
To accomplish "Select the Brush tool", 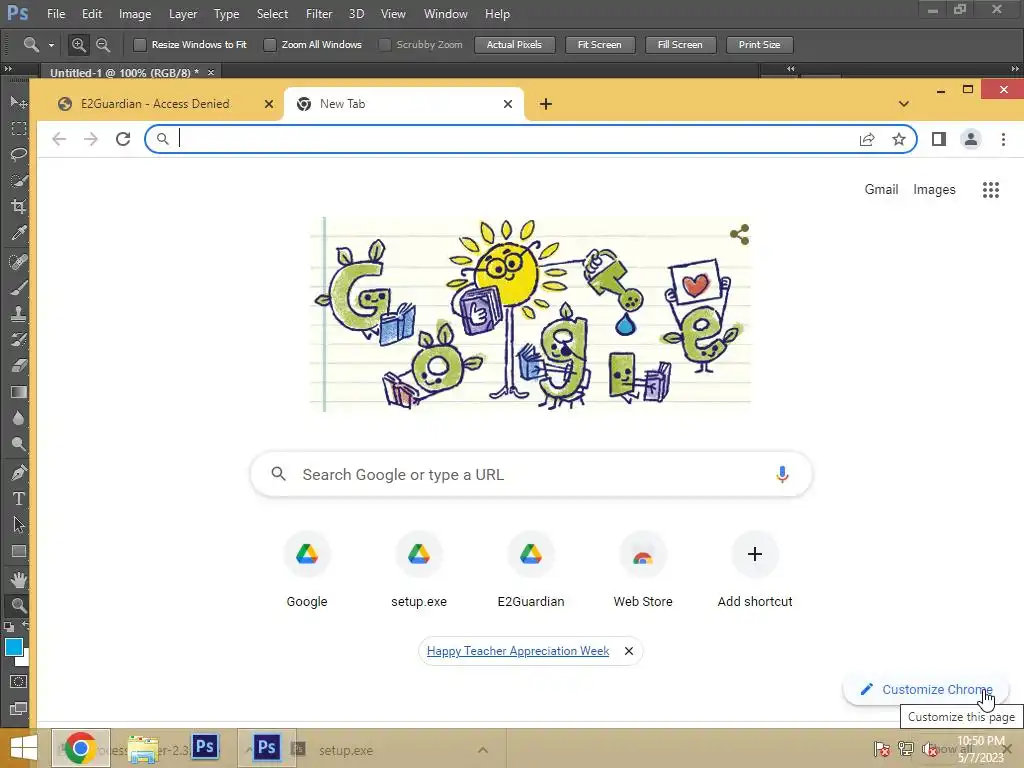I will pos(18,287).
